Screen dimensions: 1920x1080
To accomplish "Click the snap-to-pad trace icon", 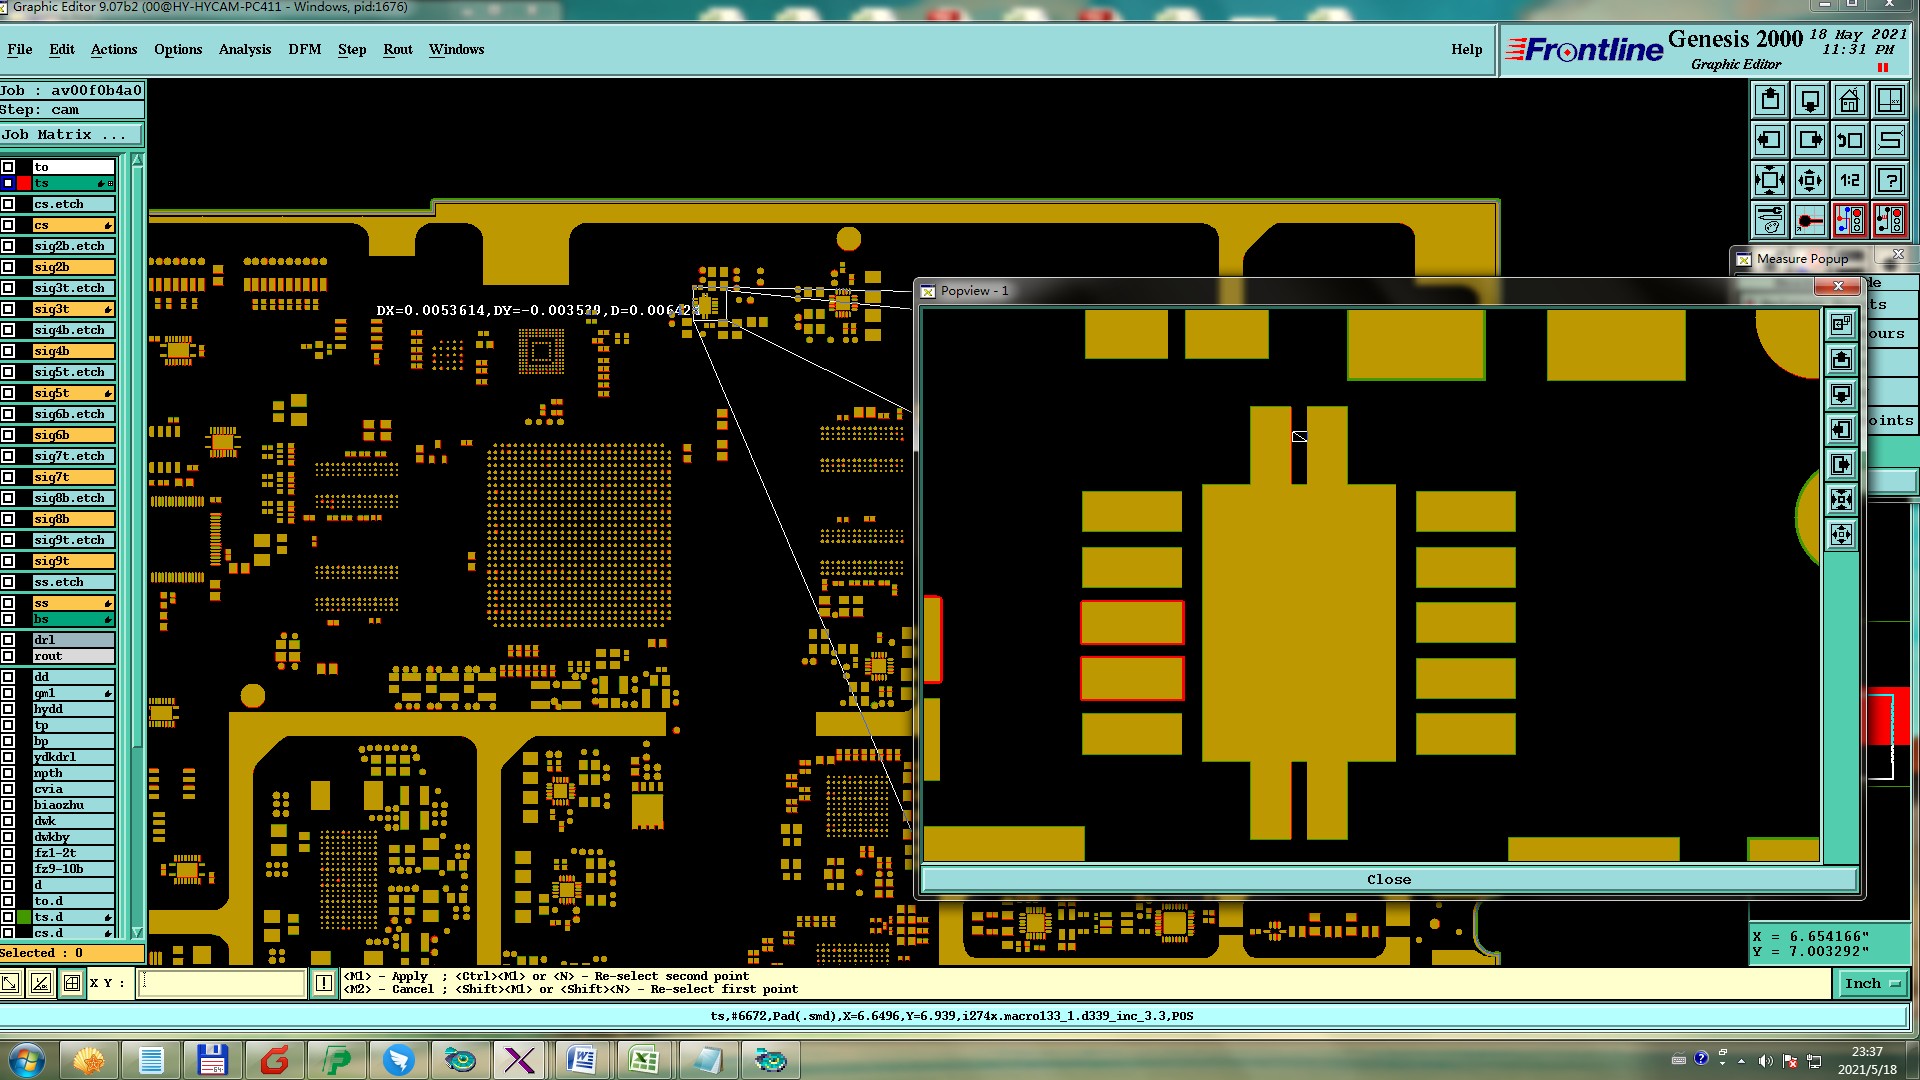I will (x=1809, y=219).
